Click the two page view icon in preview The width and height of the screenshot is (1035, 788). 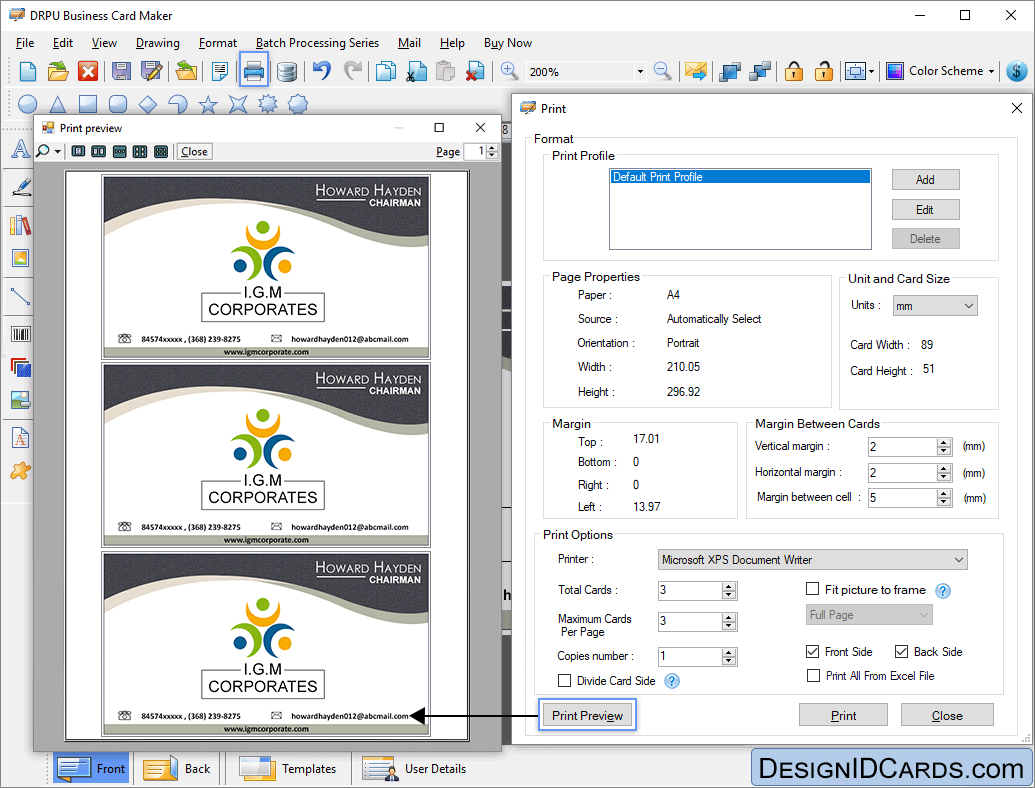tap(98, 151)
